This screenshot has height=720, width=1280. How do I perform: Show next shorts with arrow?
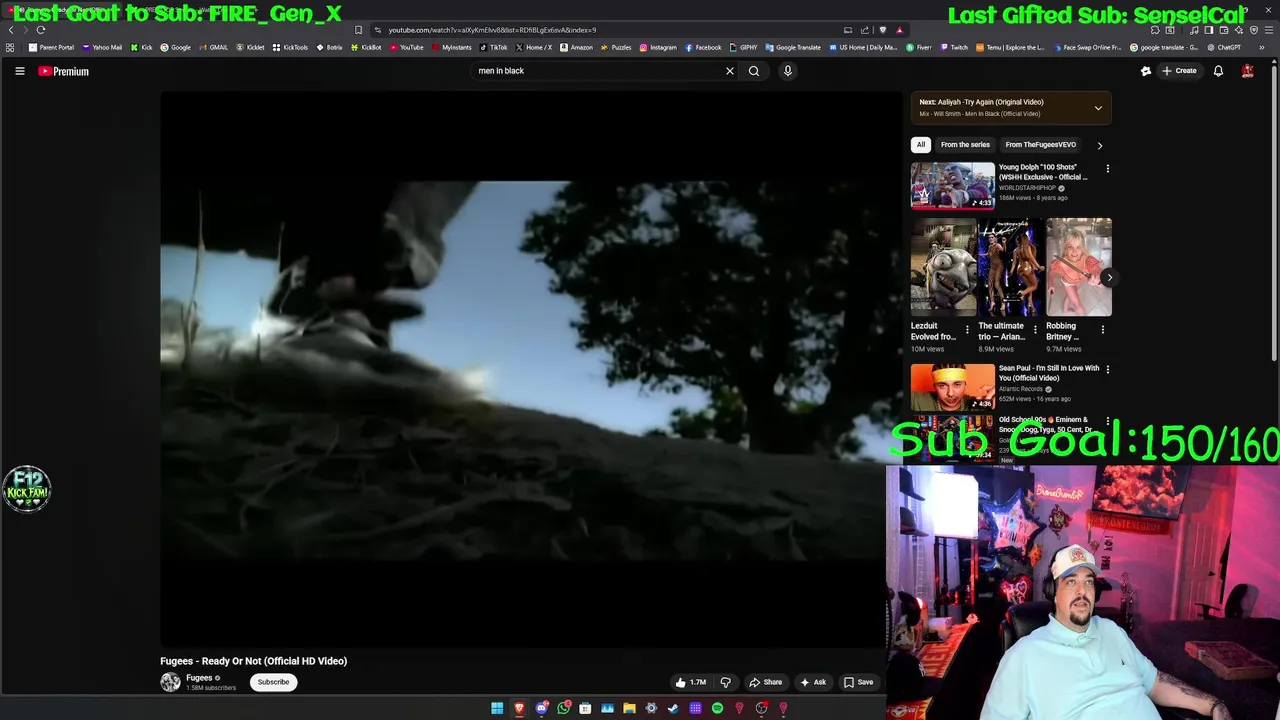tap(1109, 278)
